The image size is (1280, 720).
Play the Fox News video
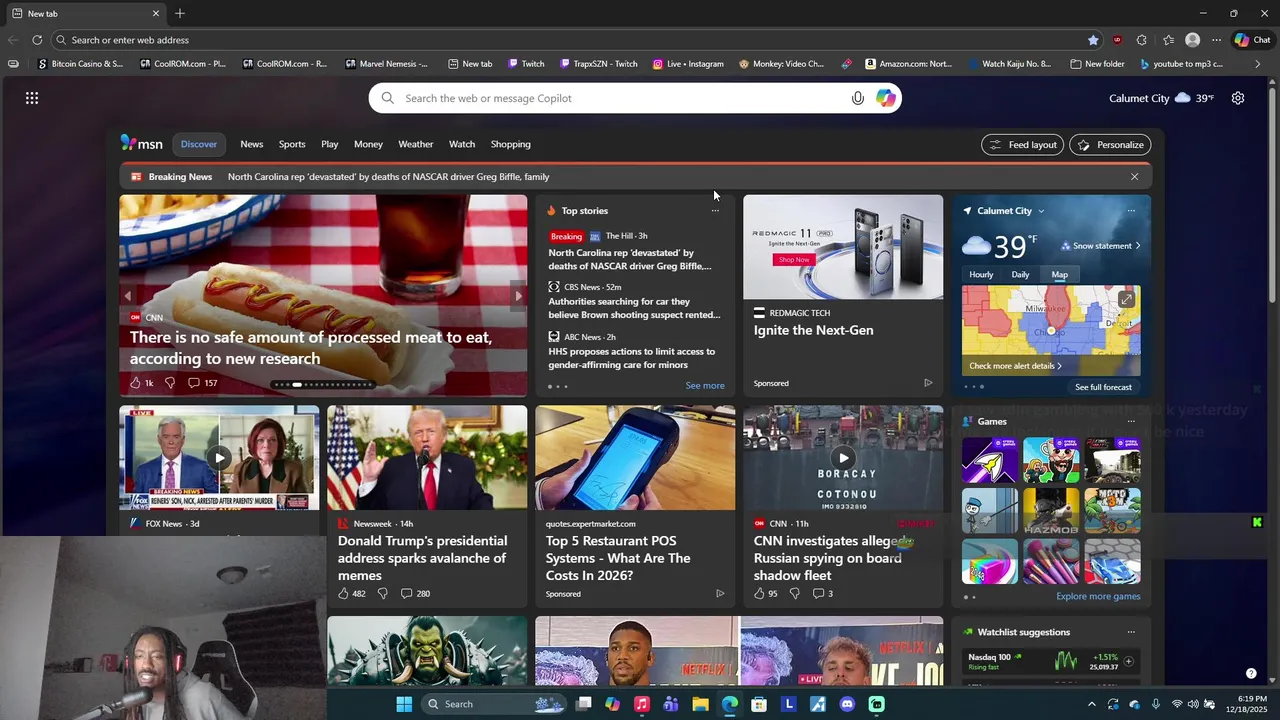tap(219, 458)
